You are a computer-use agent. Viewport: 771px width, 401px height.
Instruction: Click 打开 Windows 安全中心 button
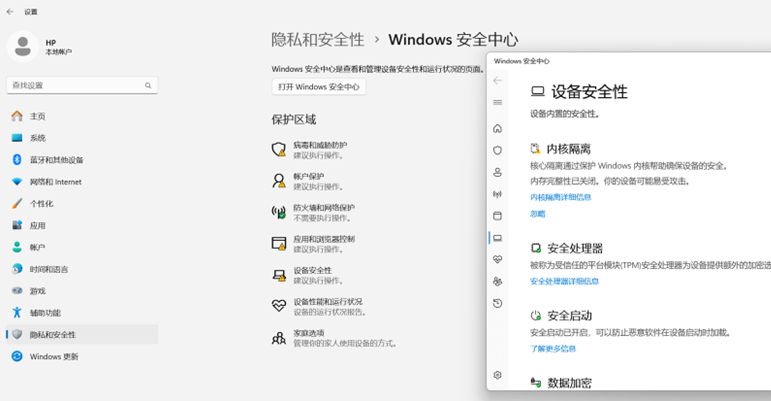click(x=319, y=87)
